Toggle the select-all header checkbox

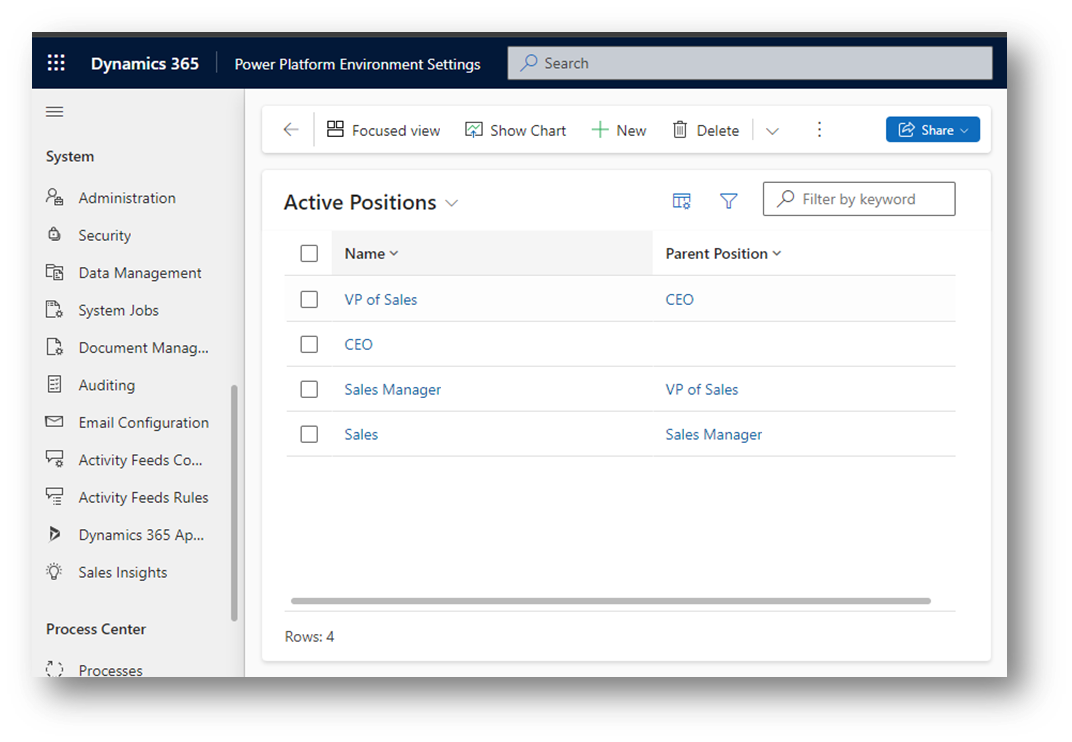pos(309,253)
